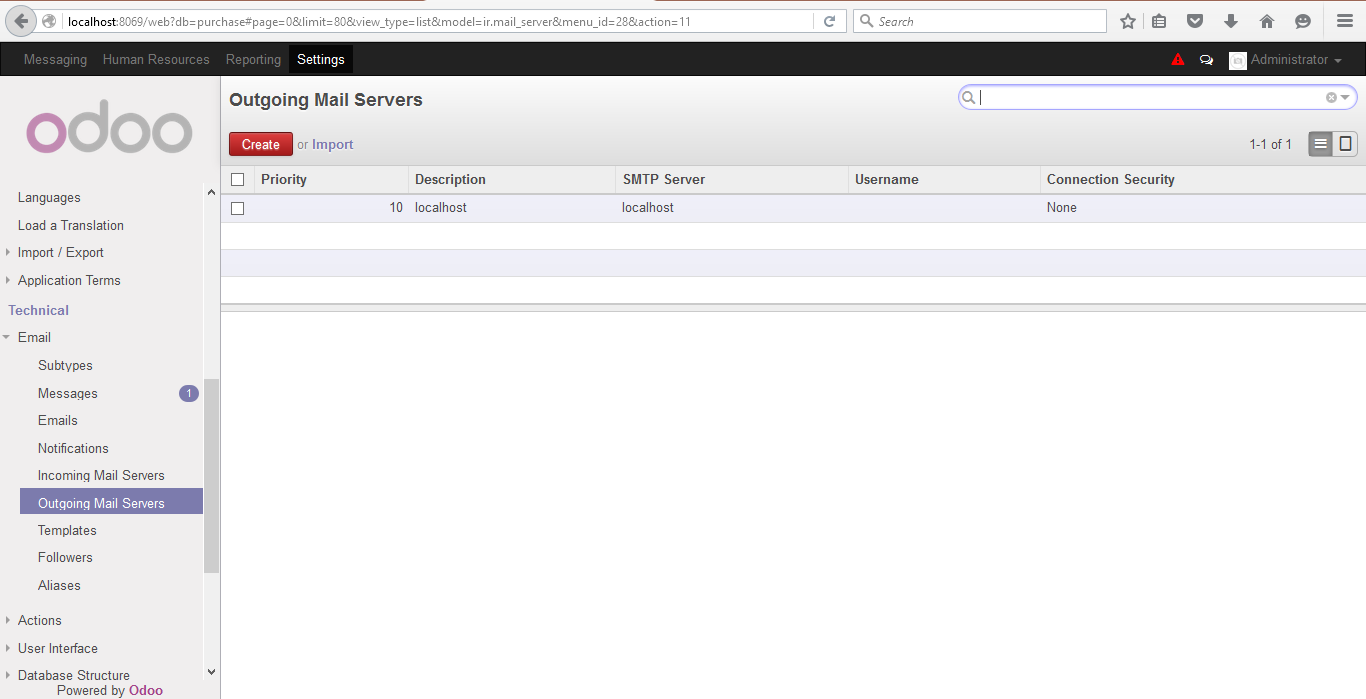
Task: Tick the select-all checkbox in table header
Action: click(238, 180)
